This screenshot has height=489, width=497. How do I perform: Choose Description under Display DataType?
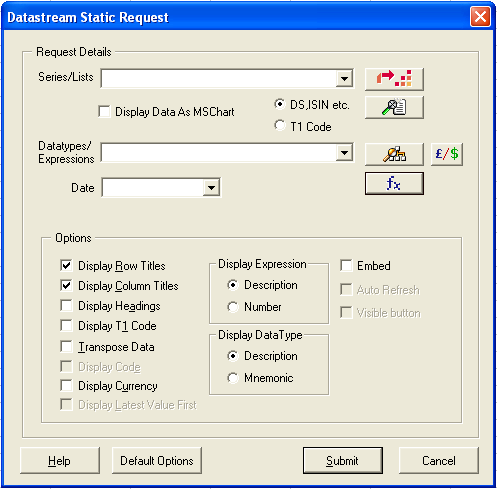click(233, 356)
